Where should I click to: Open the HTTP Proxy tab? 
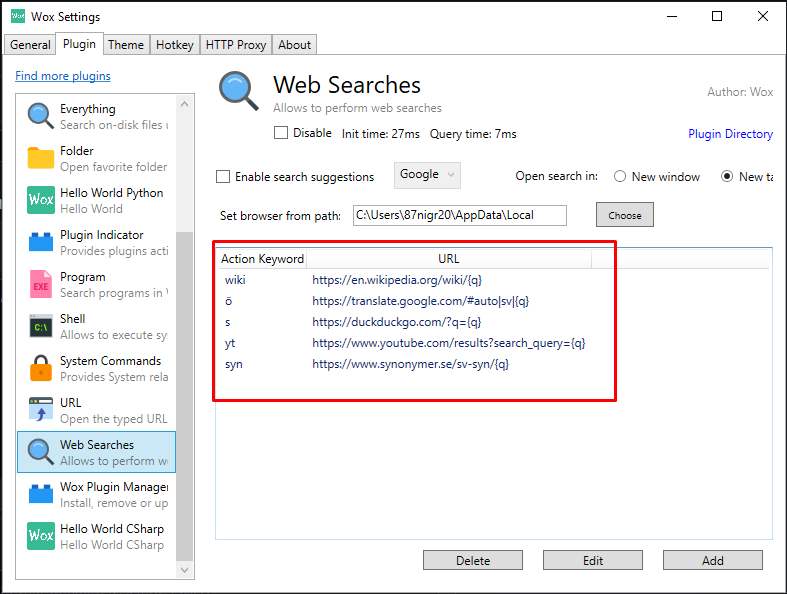(x=236, y=45)
